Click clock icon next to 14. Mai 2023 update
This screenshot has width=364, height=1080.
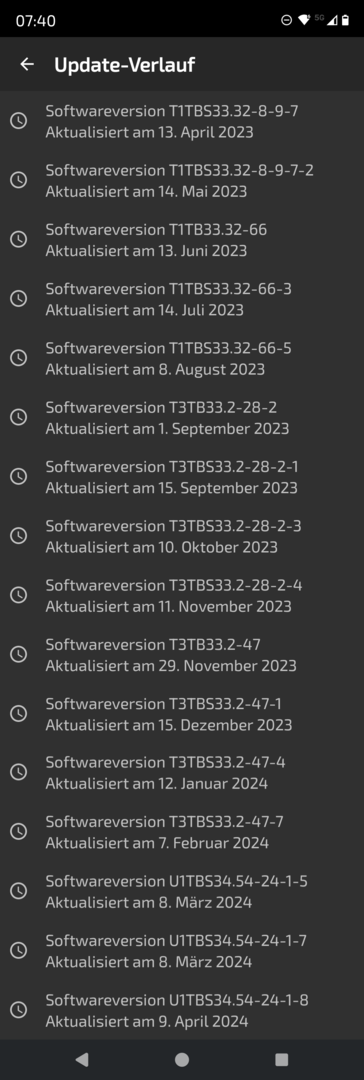(x=19, y=180)
